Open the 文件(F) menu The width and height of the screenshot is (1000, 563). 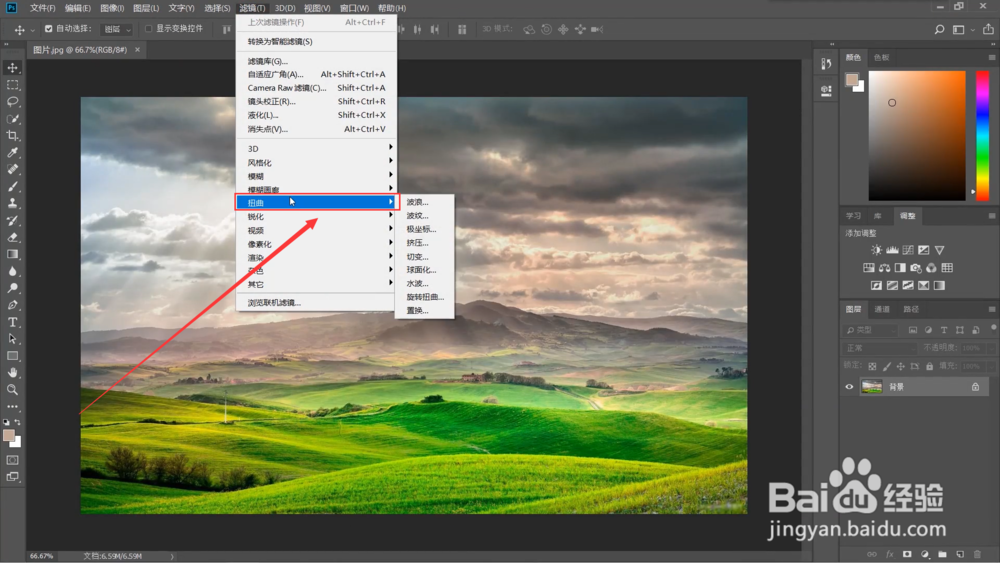click(43, 8)
